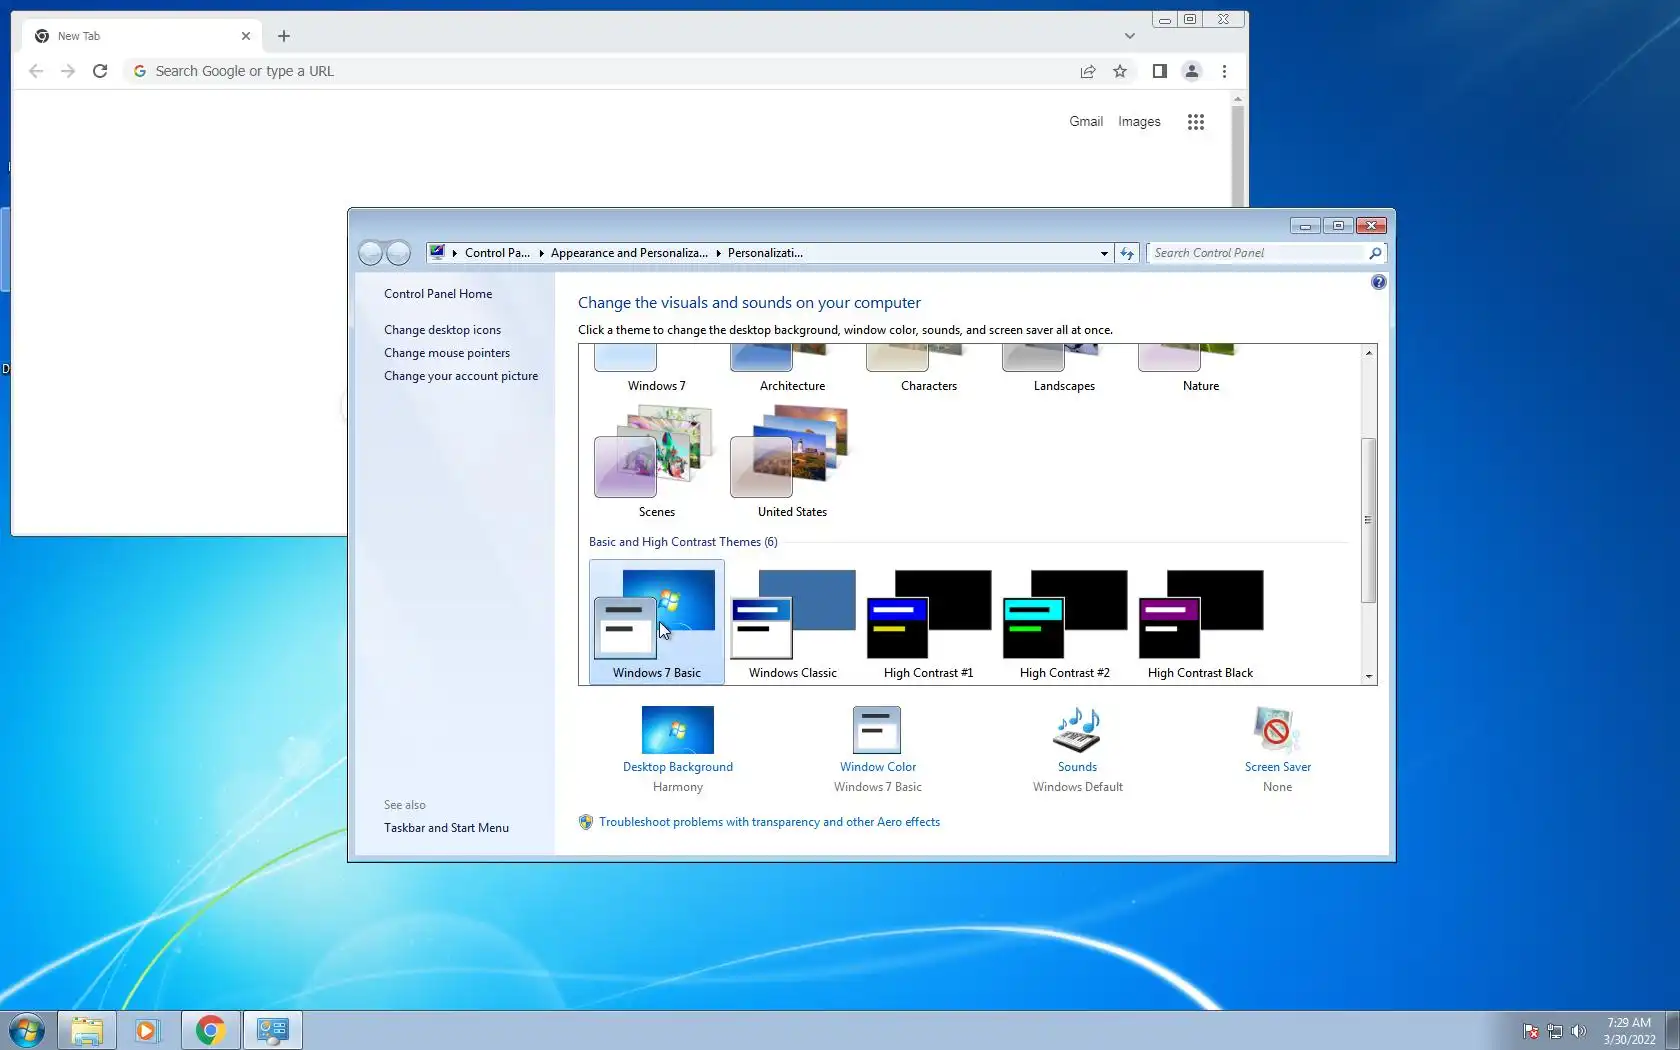Select the United States theme
The image size is (1680, 1050).
point(792,461)
